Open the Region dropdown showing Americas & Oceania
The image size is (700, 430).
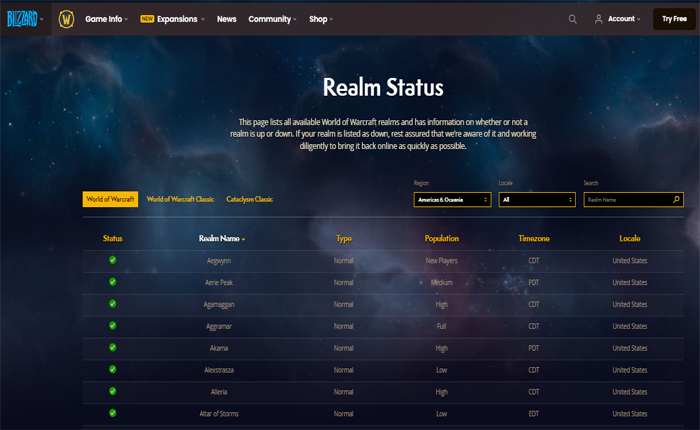[x=452, y=200]
